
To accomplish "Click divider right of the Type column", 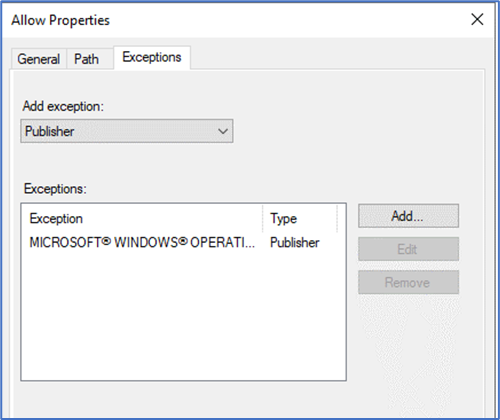I will [337, 219].
